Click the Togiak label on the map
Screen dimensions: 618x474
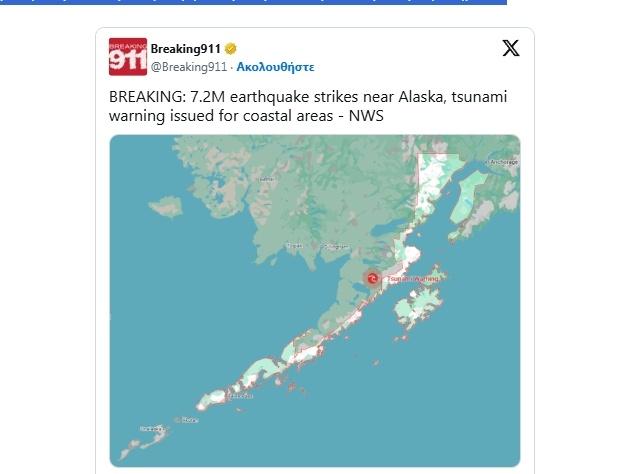tap(294, 246)
